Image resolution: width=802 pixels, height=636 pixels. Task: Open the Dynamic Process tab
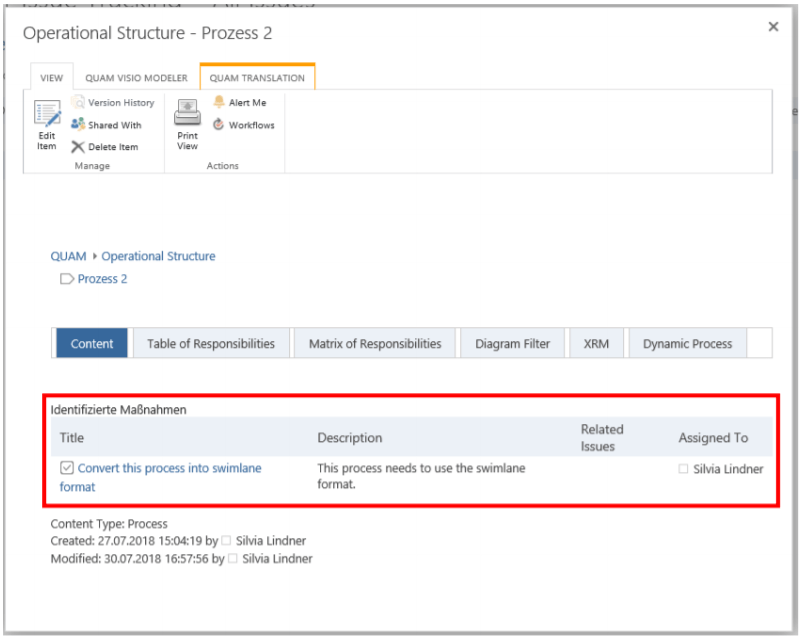[687, 344]
